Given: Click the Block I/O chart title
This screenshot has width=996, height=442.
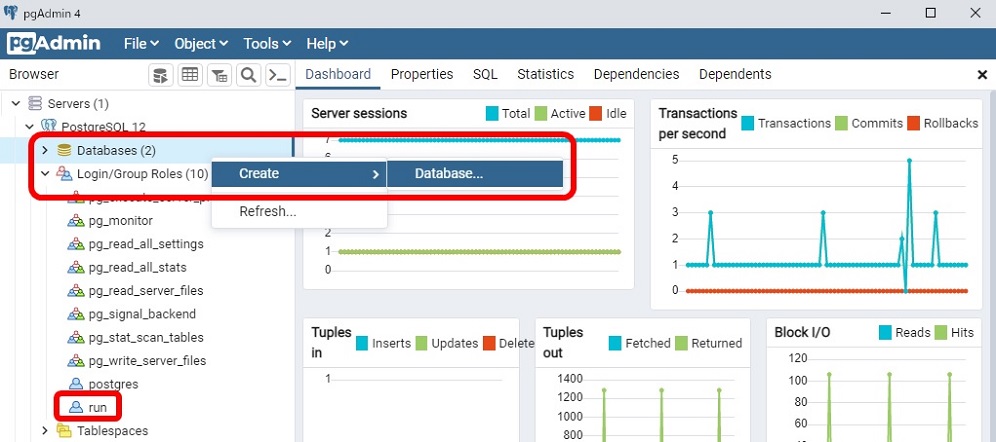Looking at the screenshot, I should click(802, 332).
